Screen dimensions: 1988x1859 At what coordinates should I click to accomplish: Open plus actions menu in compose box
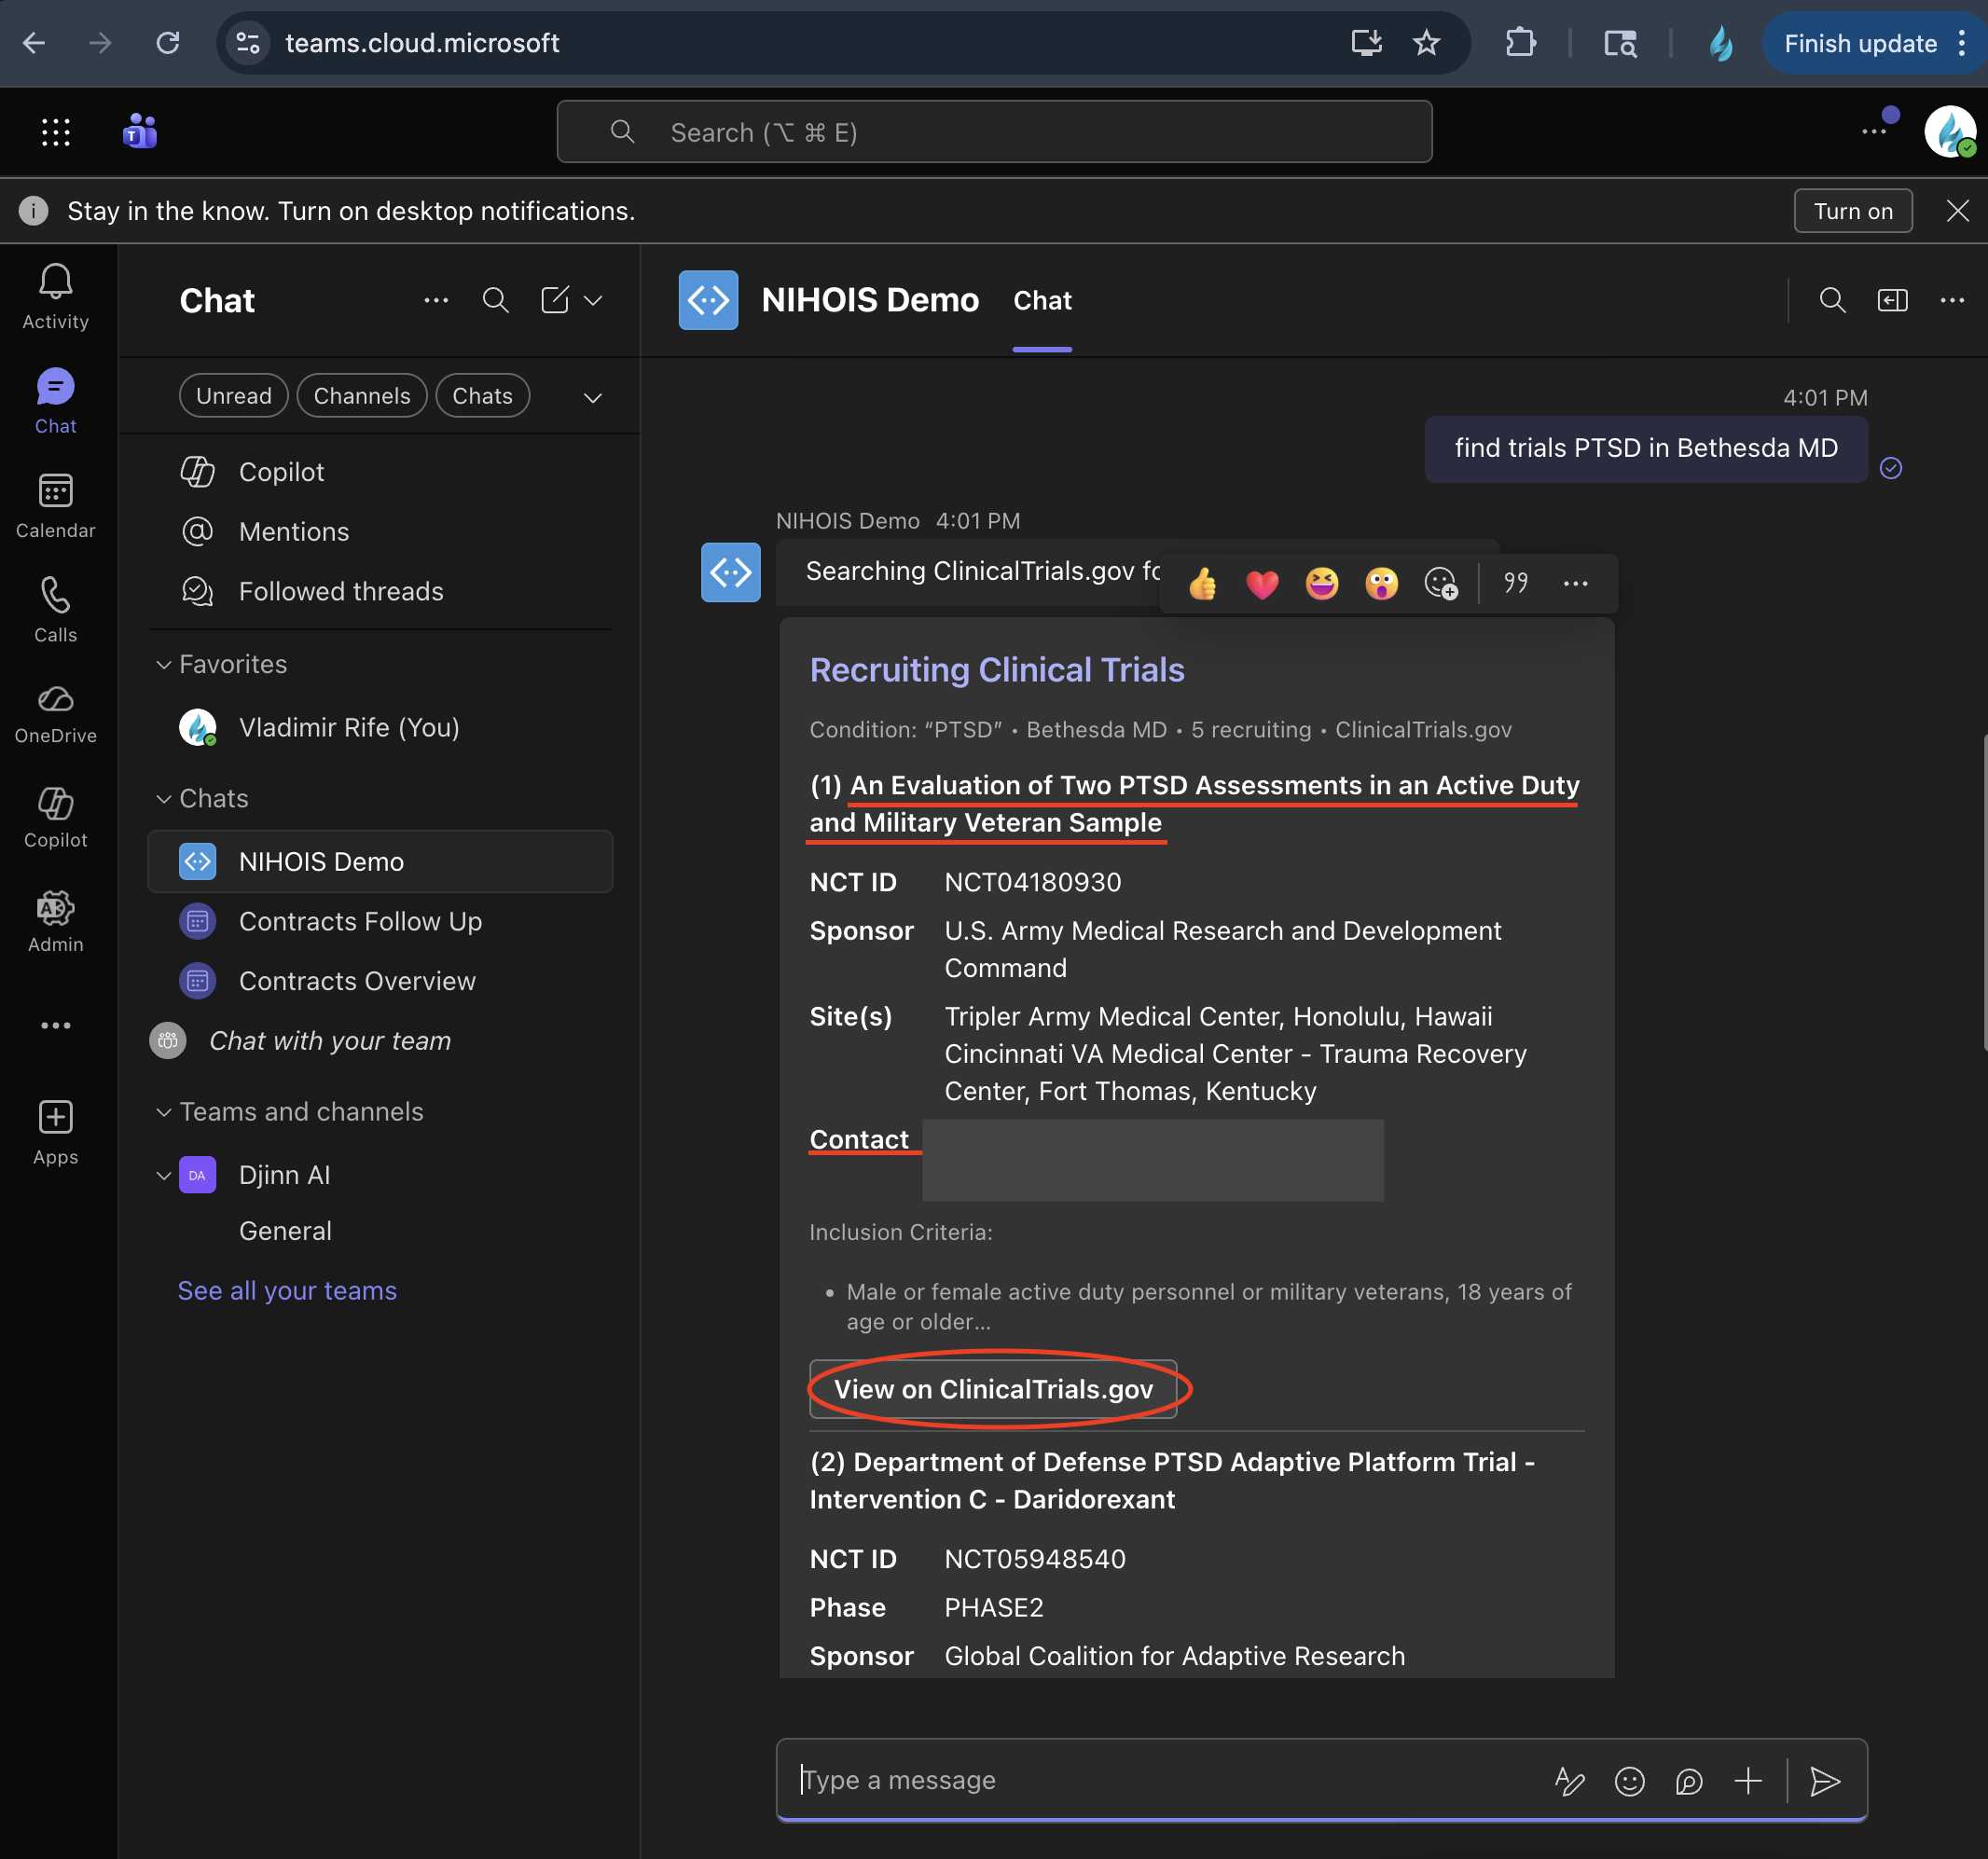point(1748,1781)
